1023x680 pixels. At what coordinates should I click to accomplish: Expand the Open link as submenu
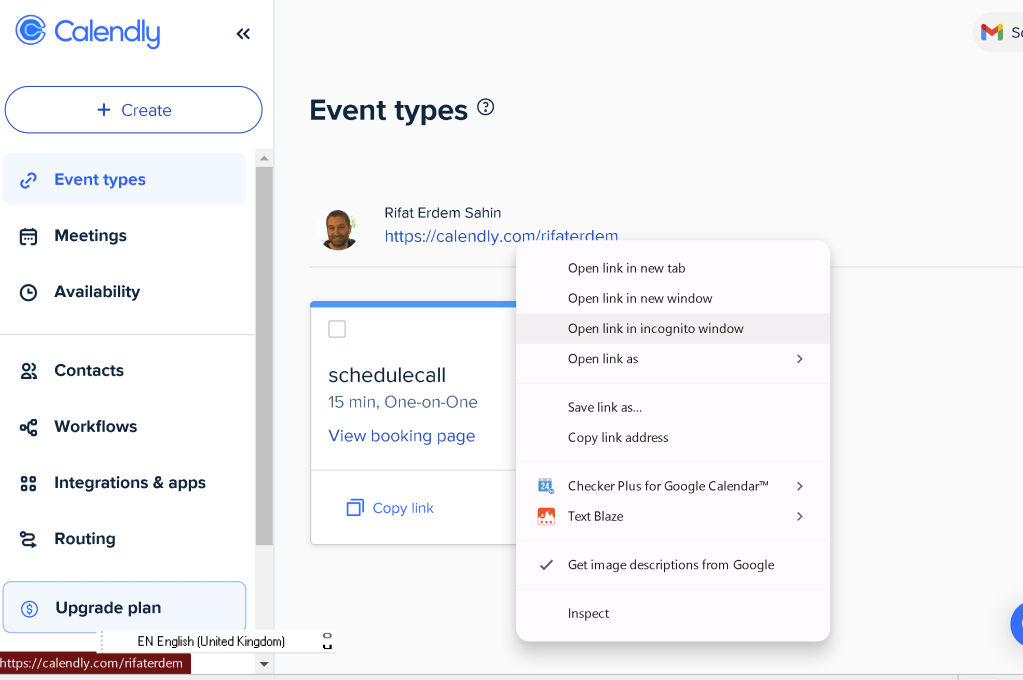click(673, 358)
